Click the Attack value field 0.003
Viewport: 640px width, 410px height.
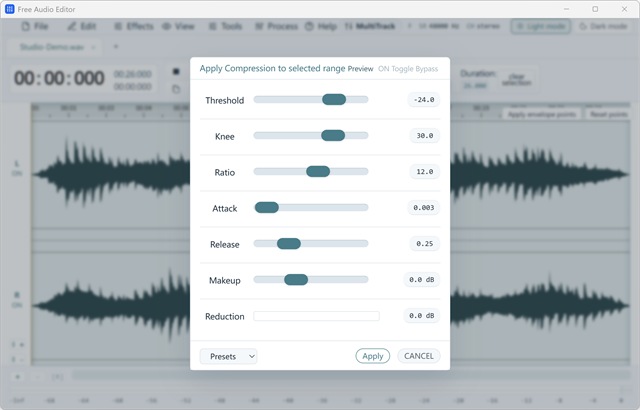point(424,208)
